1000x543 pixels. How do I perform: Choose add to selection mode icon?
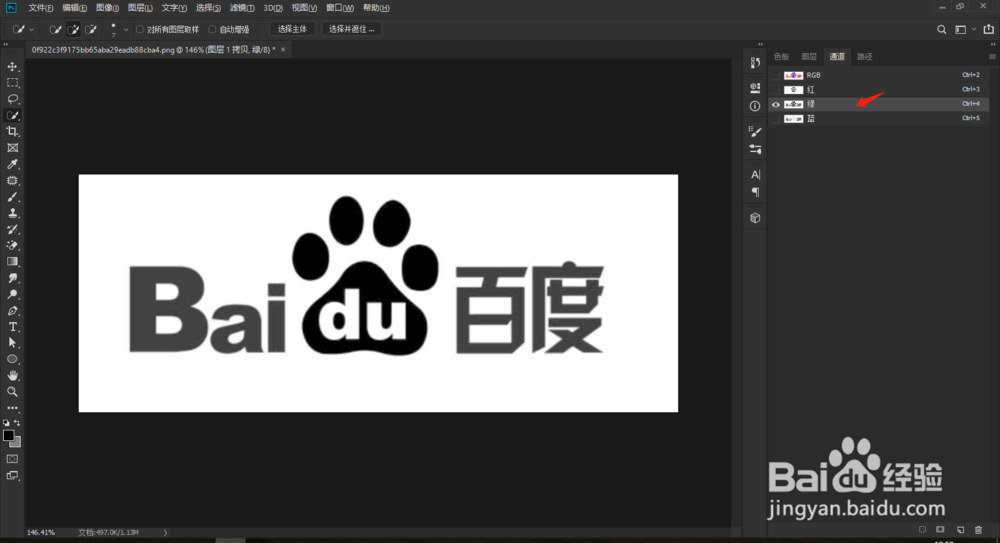tap(73, 29)
